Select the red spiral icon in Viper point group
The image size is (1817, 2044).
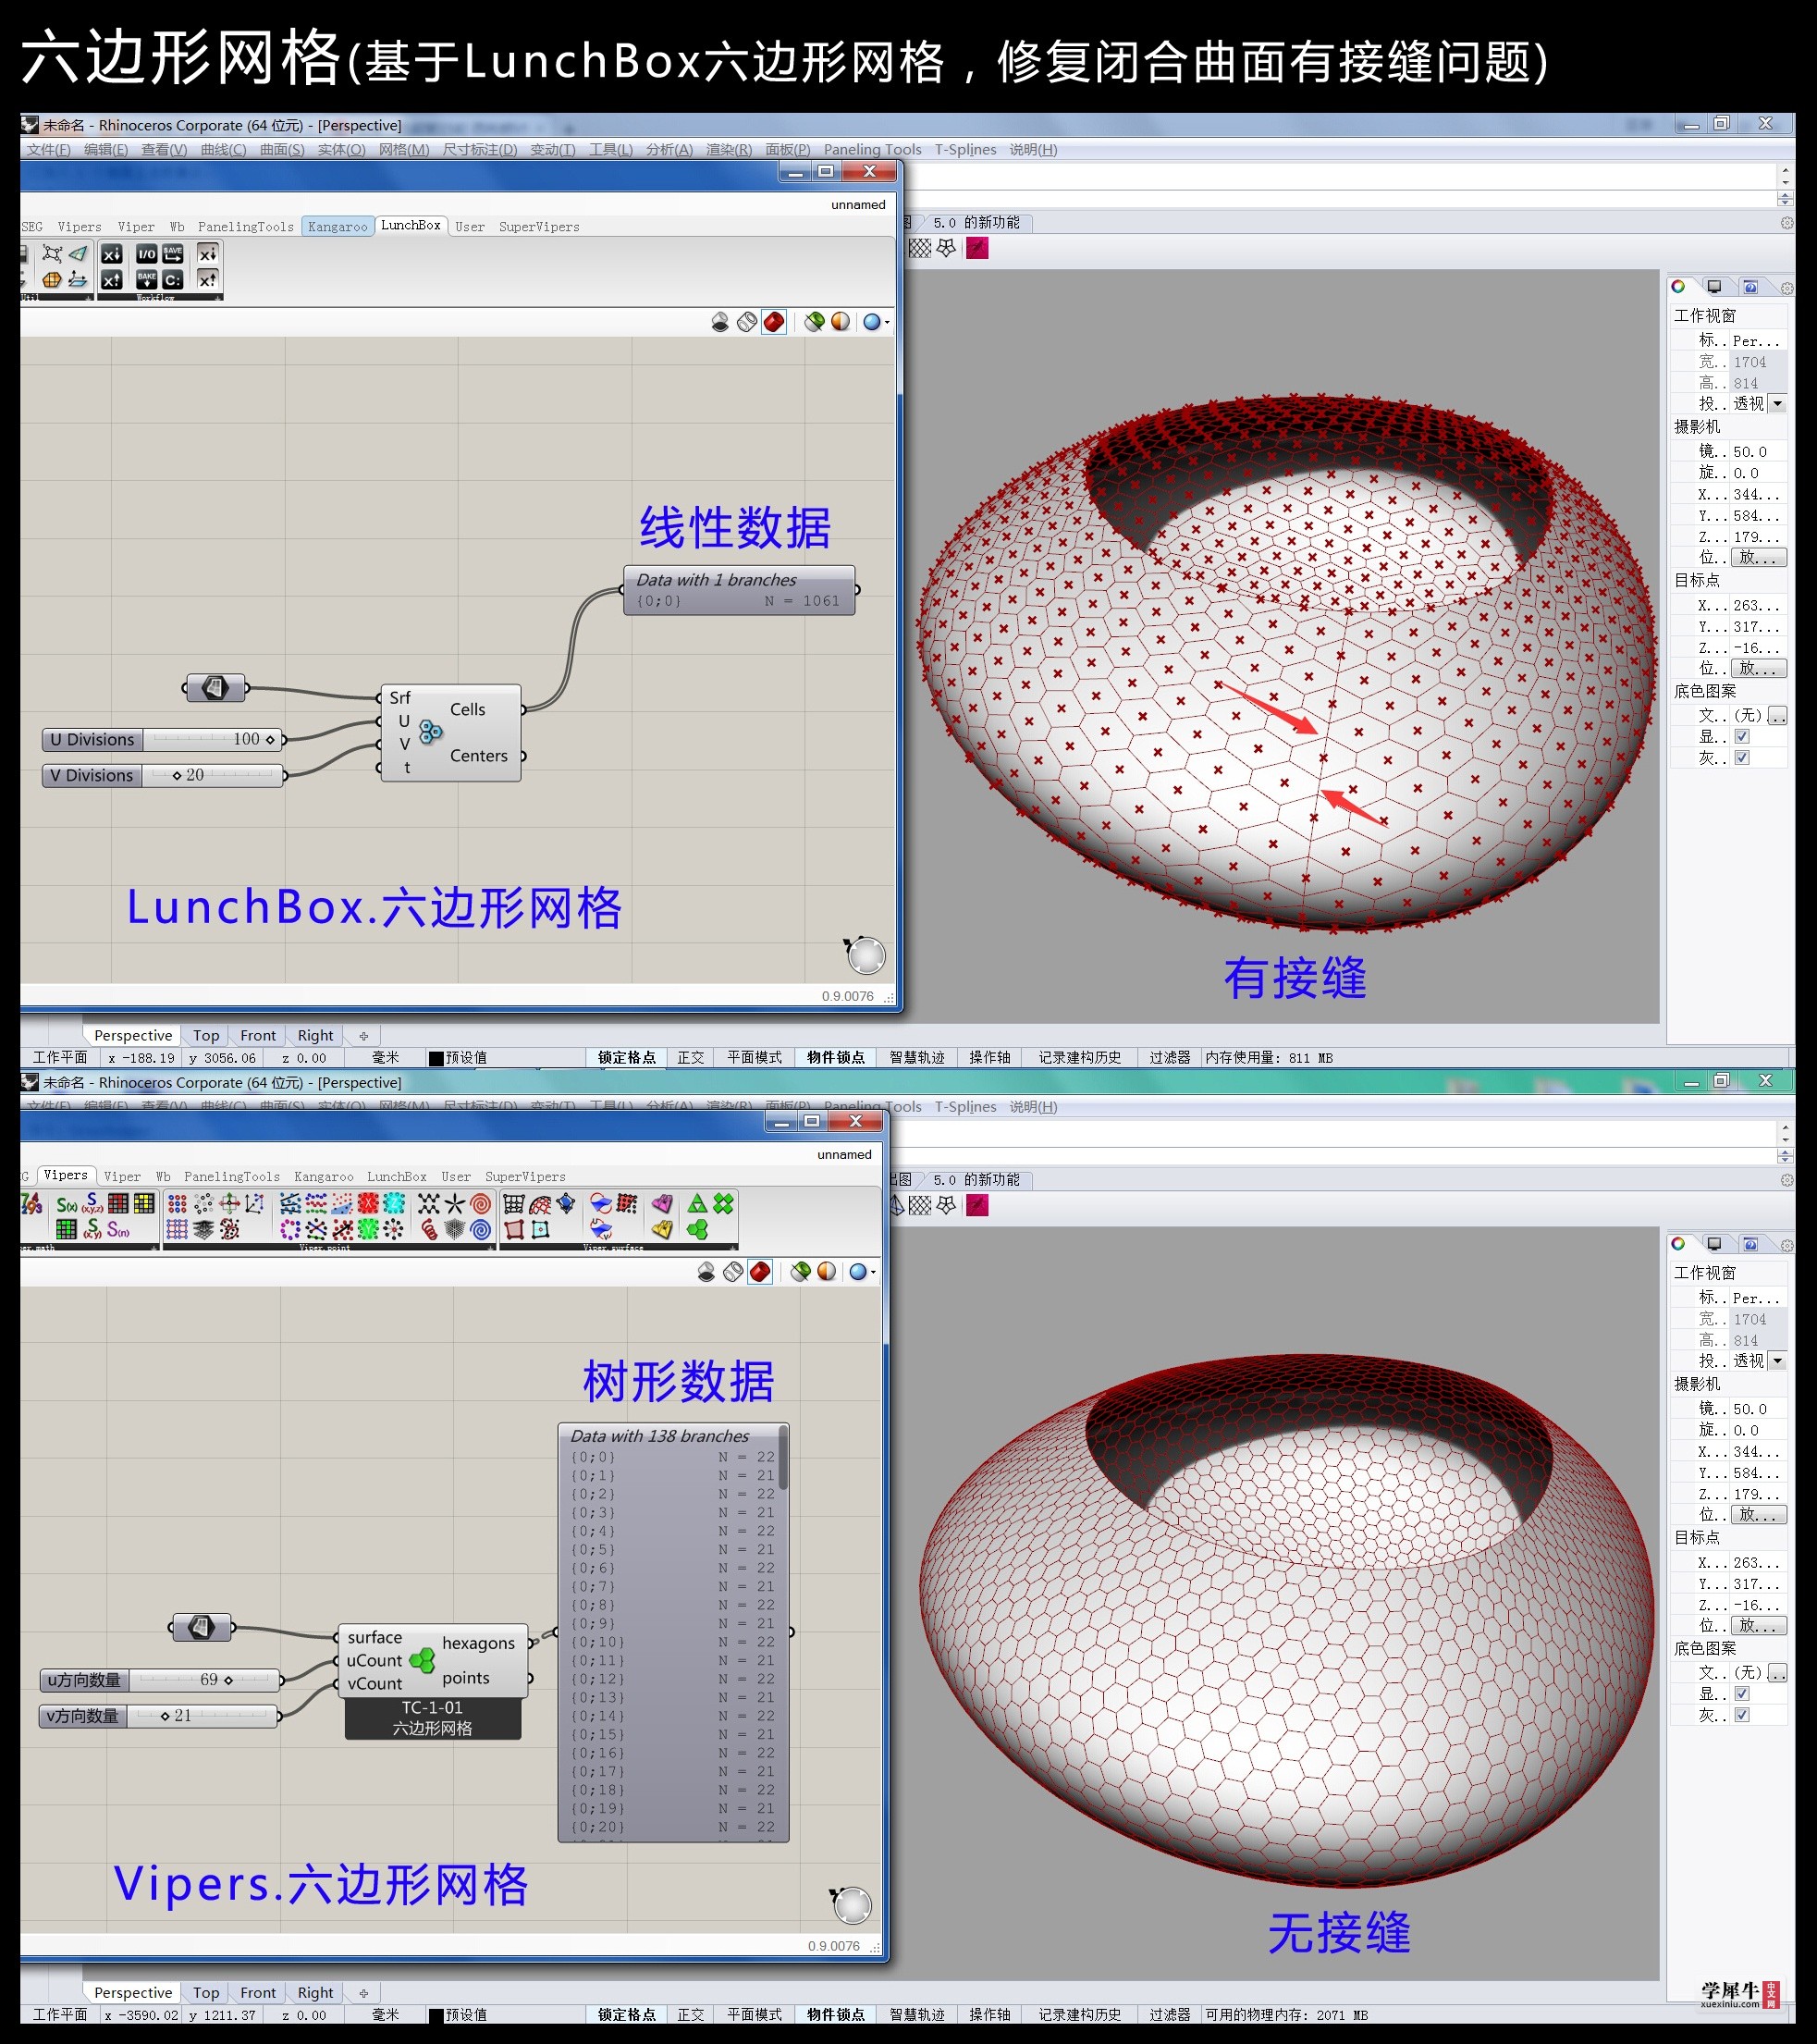click(x=481, y=1205)
